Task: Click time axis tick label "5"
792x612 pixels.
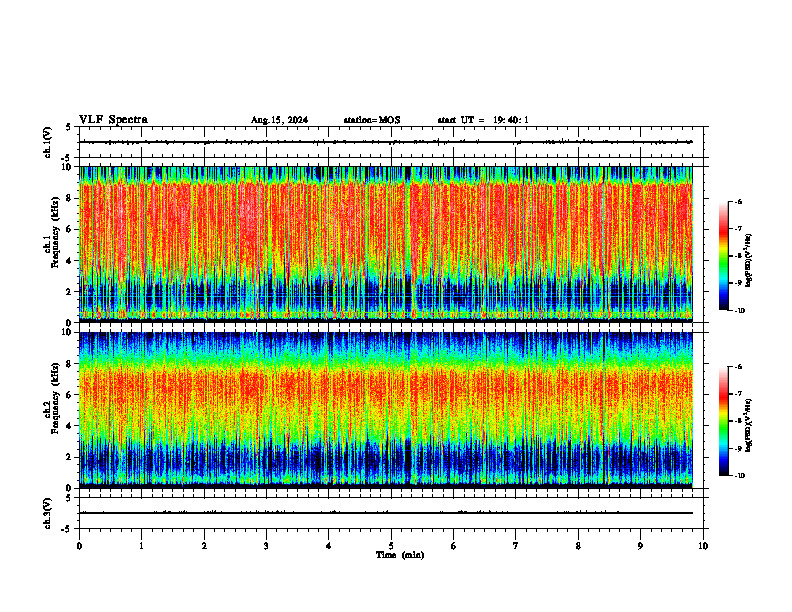Action: (x=391, y=546)
